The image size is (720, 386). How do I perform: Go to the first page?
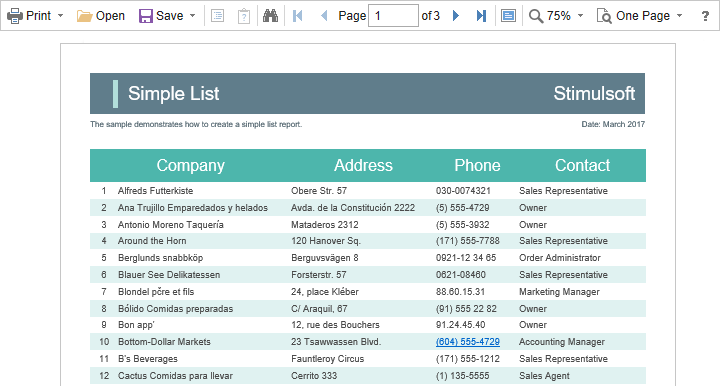[x=298, y=16]
